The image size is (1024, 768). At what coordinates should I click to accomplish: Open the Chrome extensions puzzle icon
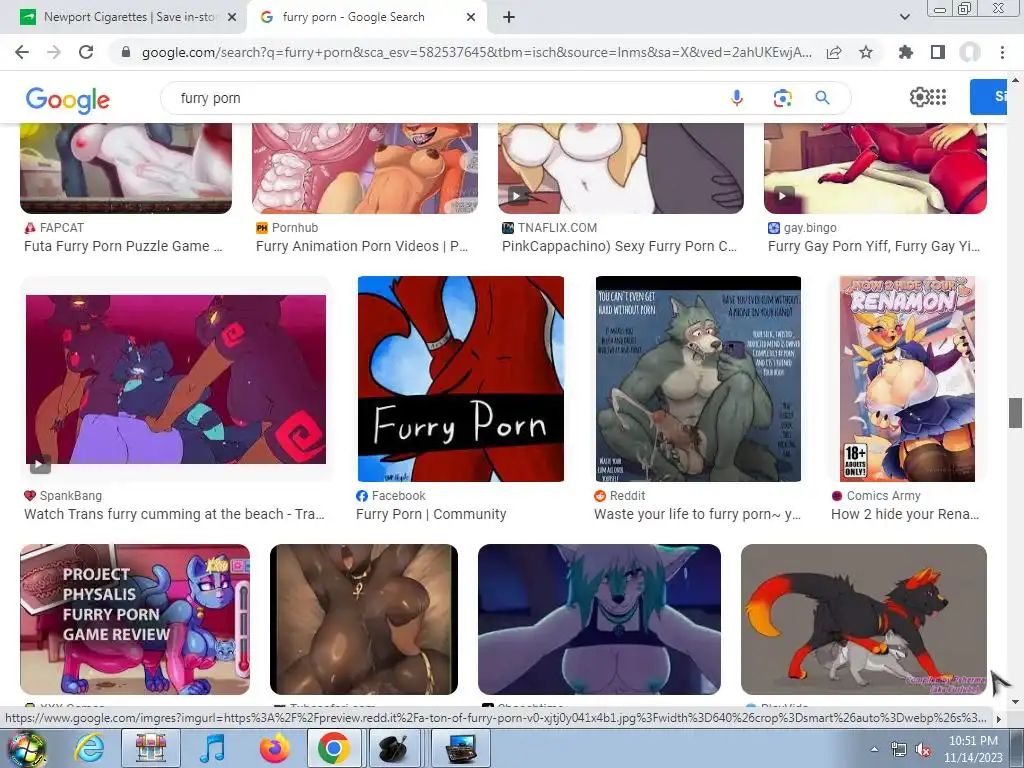(906, 52)
